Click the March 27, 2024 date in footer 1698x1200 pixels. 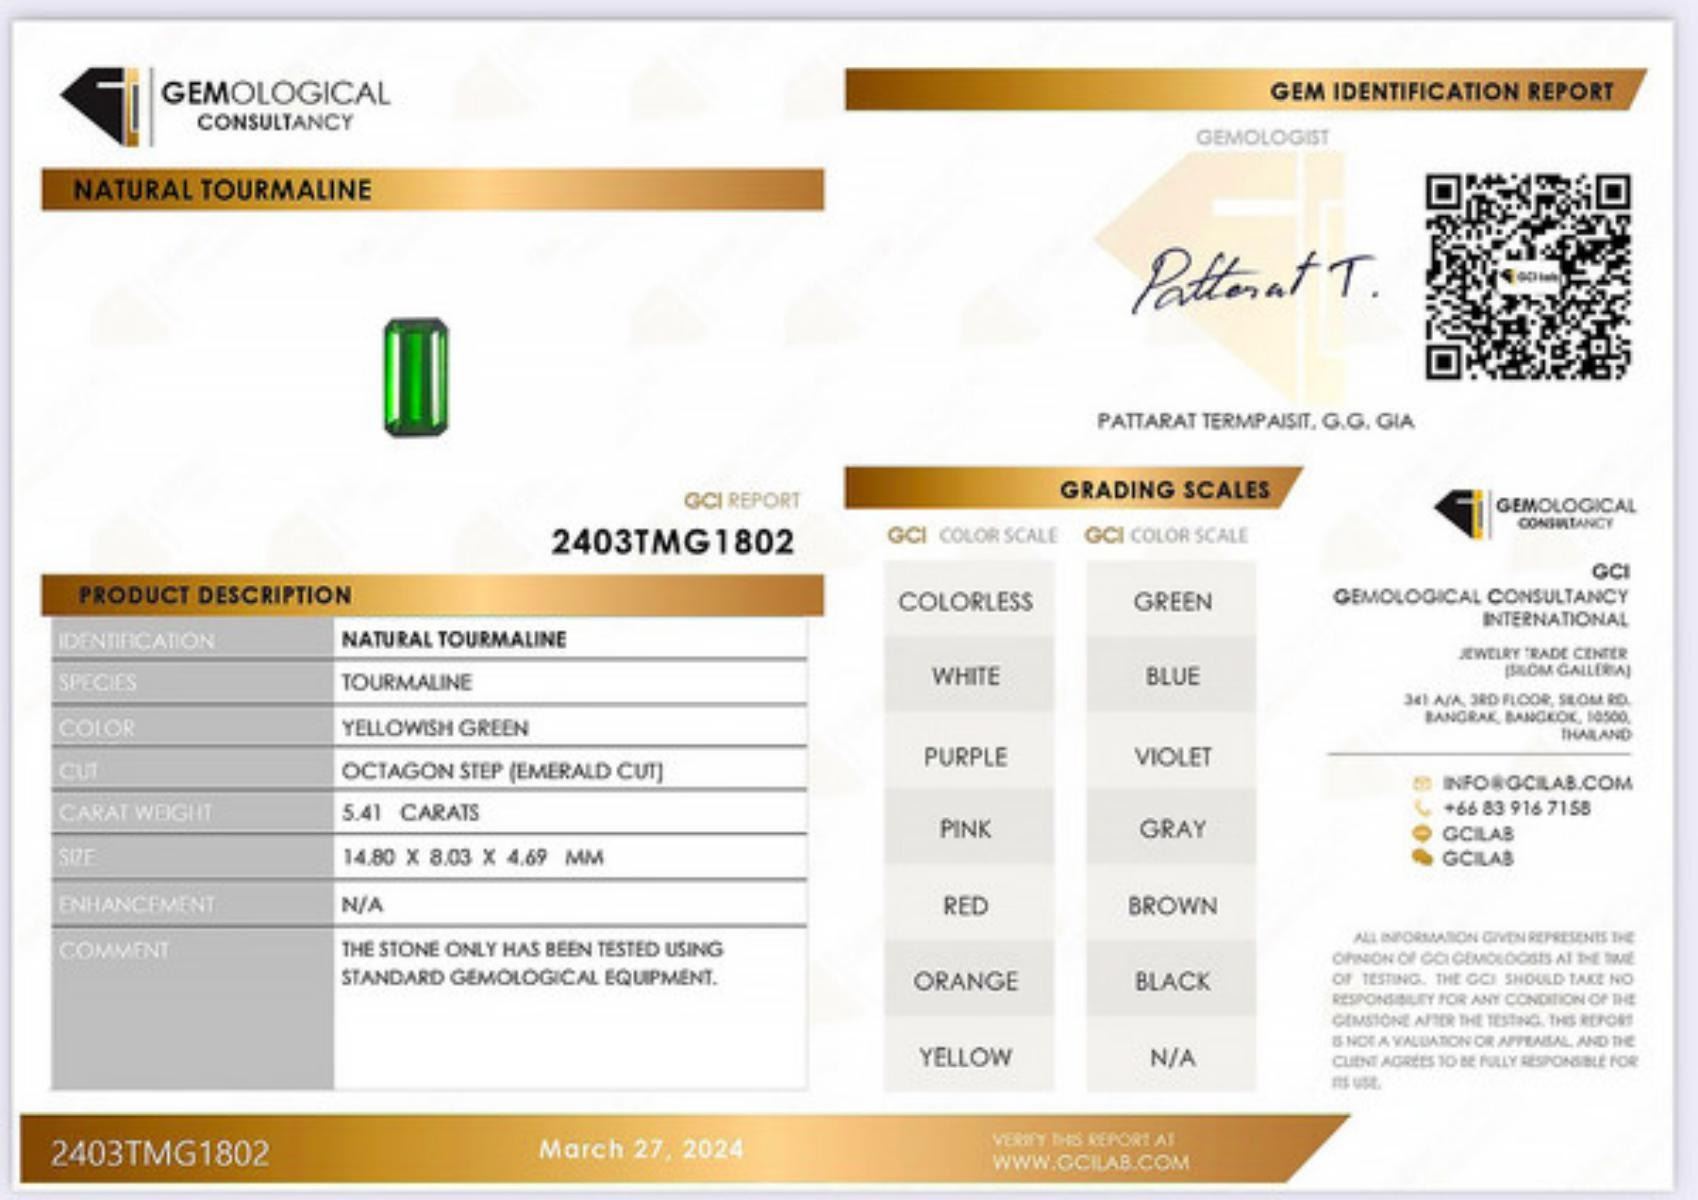click(641, 1149)
